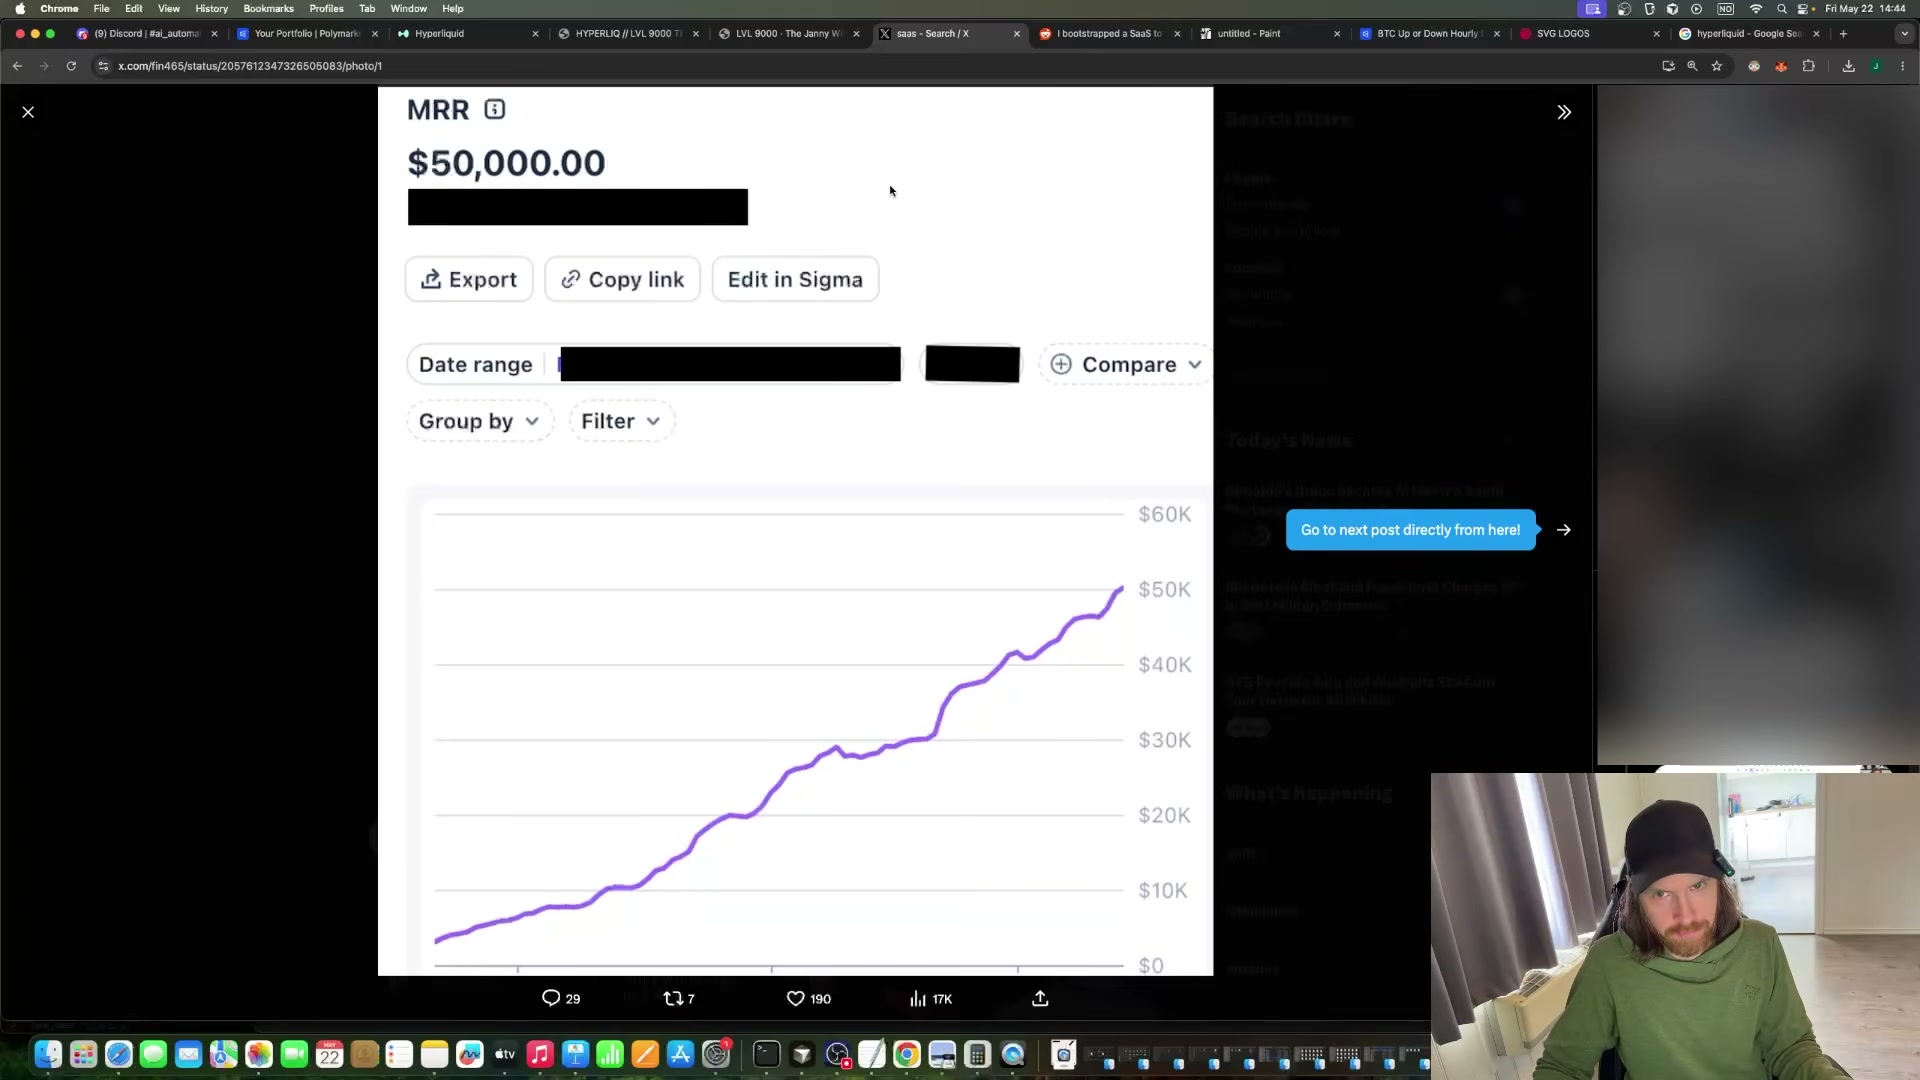Viewport: 1920px width, 1080px height.
Task: Open the View menu in the menu bar
Action: (169, 9)
